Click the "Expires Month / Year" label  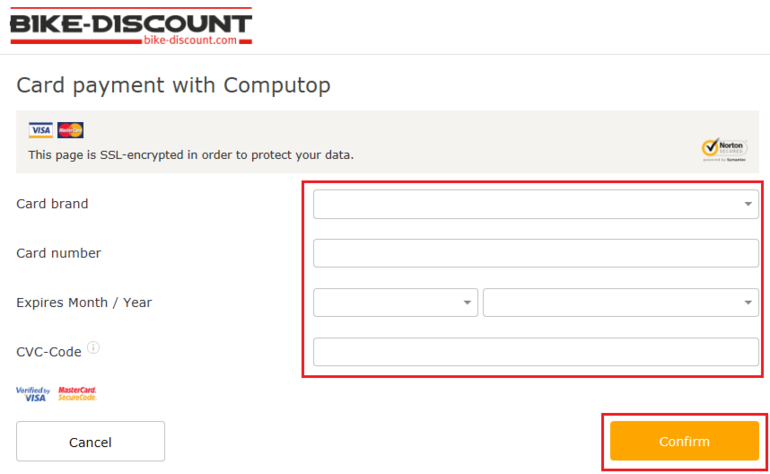84,302
